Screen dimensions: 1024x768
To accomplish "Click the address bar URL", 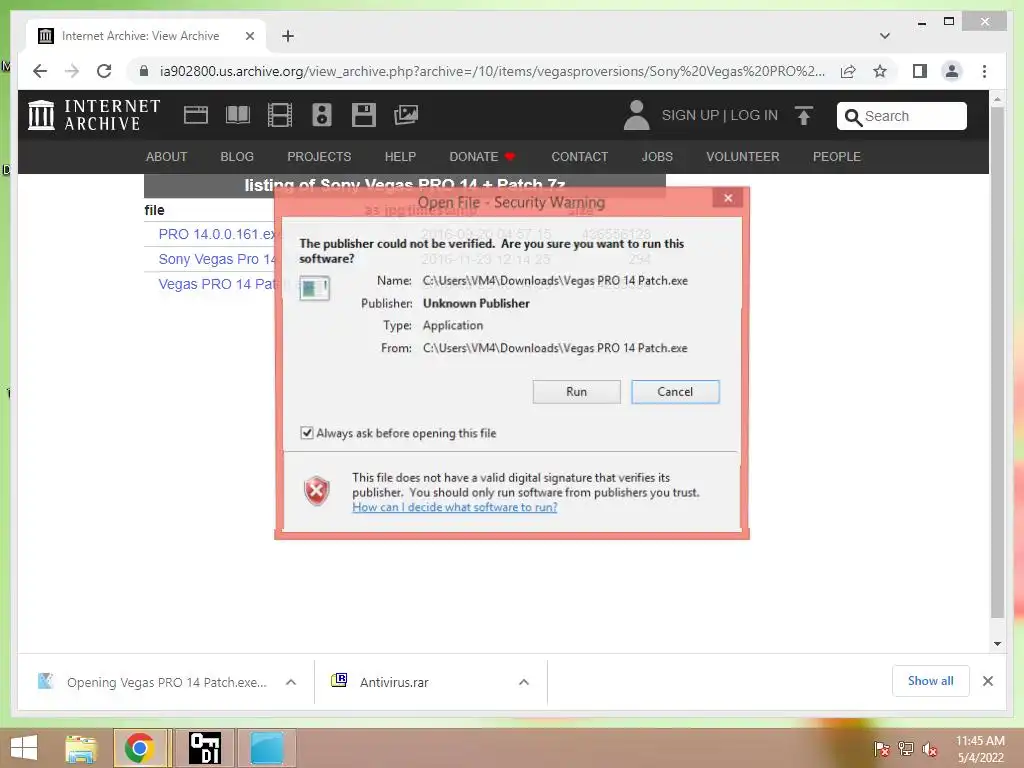I will (492, 71).
